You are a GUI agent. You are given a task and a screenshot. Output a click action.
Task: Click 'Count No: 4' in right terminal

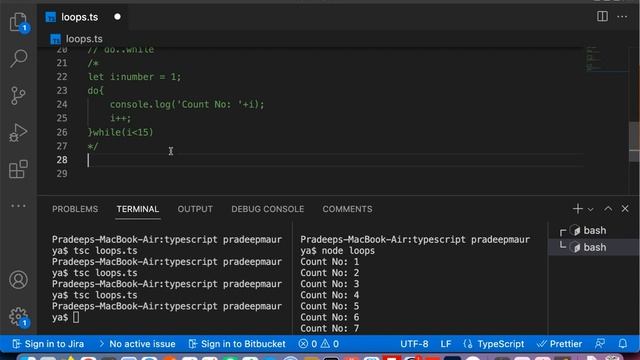click(329, 295)
